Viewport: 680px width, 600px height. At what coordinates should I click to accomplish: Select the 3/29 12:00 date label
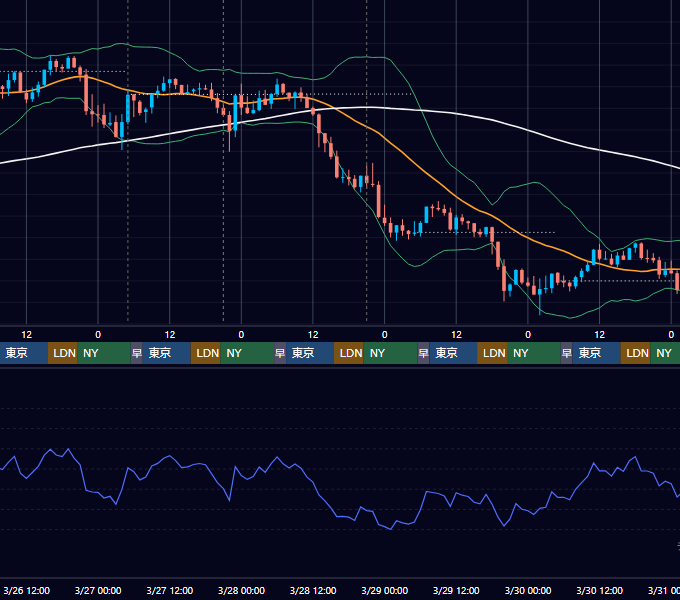tap(456, 590)
